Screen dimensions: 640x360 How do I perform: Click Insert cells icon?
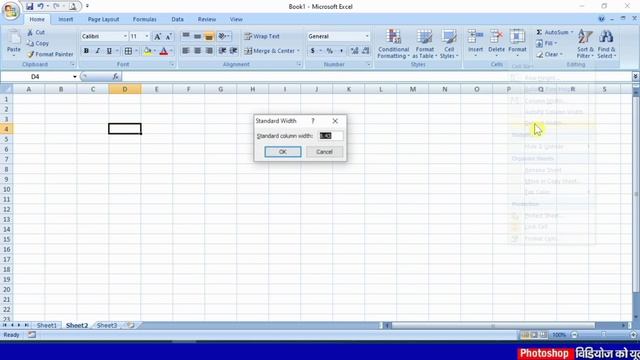[476, 37]
